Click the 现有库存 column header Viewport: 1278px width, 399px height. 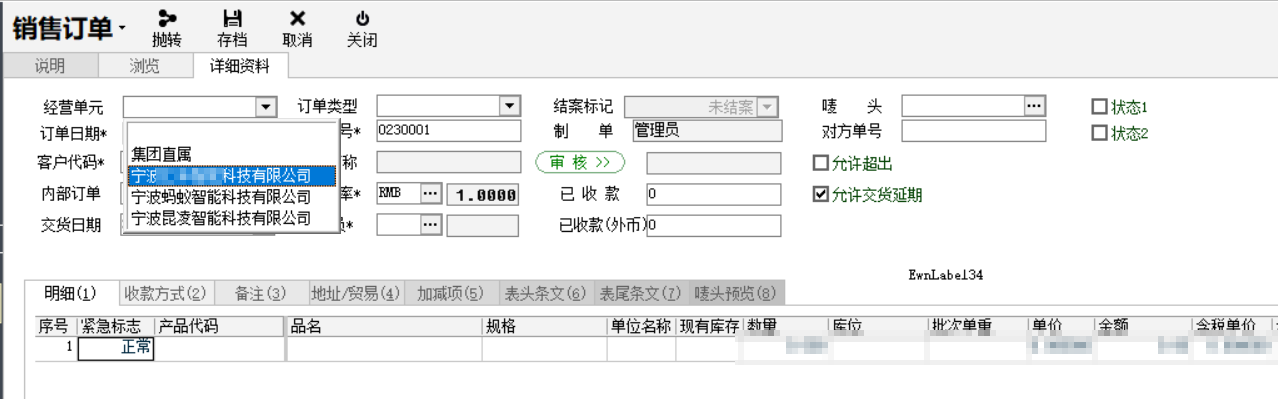coord(709,326)
